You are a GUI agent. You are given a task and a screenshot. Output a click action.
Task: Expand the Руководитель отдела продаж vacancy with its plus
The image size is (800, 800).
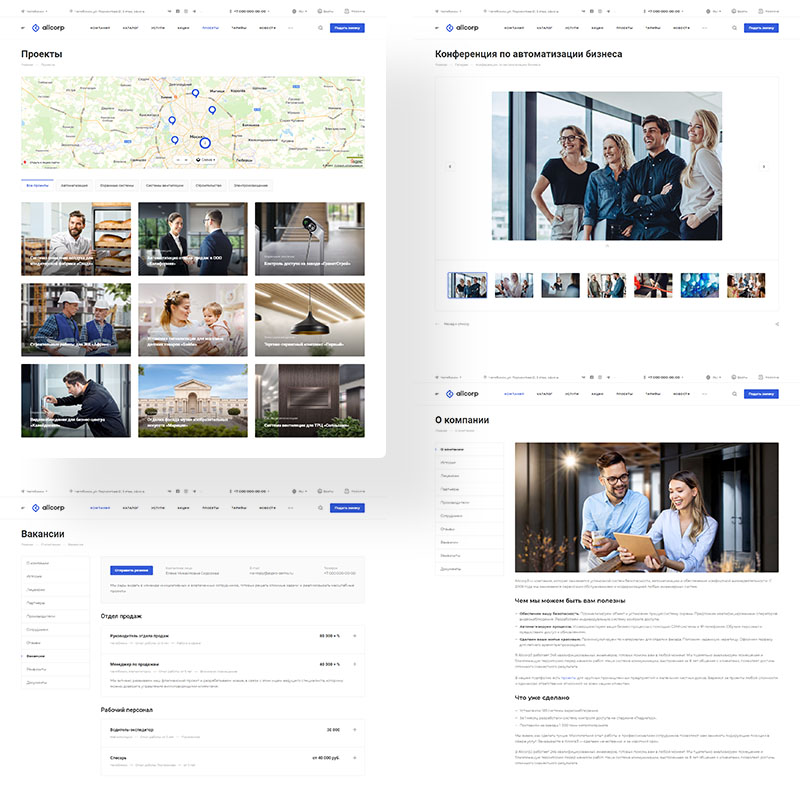tap(355, 635)
